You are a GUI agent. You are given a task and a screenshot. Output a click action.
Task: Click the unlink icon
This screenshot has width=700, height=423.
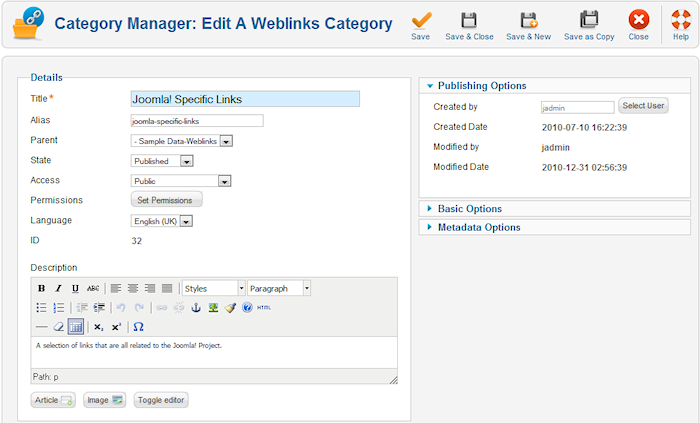(x=179, y=307)
